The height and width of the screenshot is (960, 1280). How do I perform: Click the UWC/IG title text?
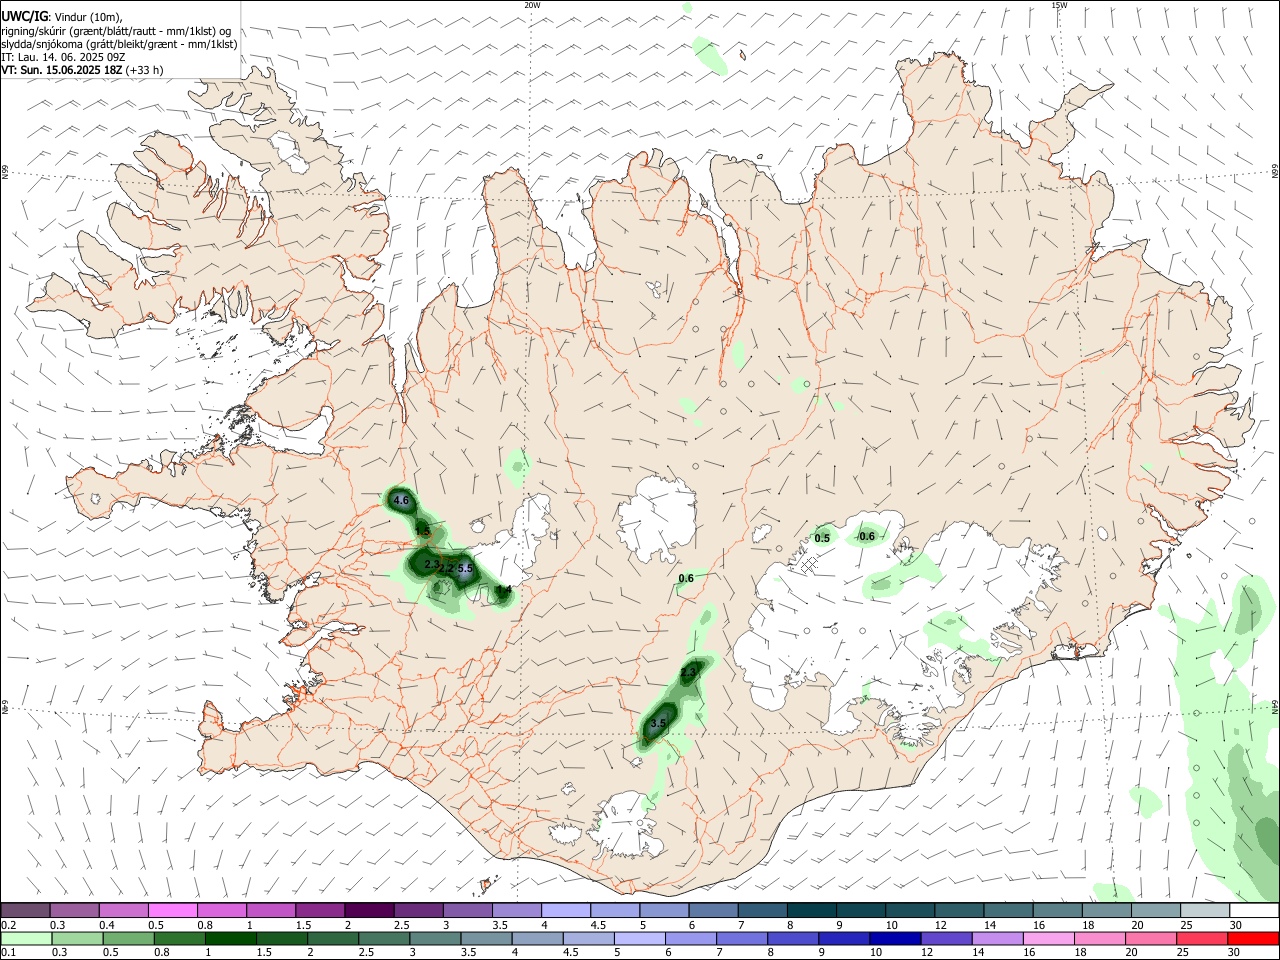click(x=24, y=17)
